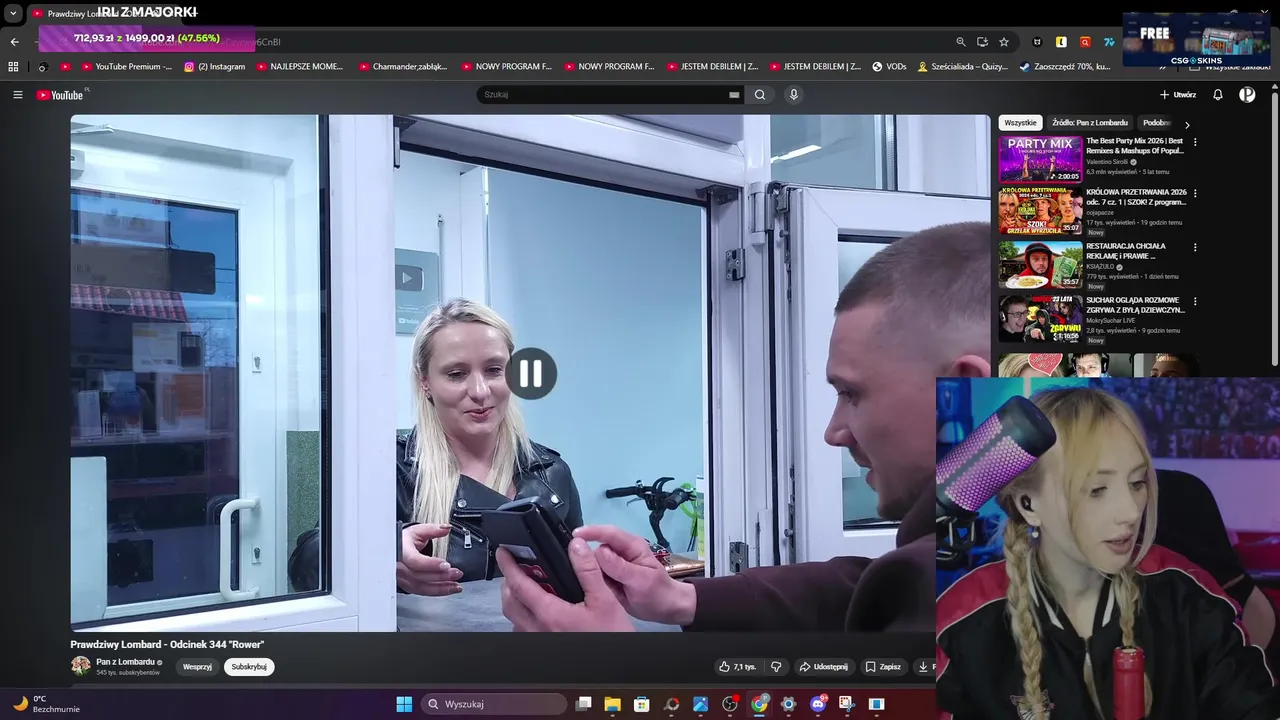This screenshot has width=1280, height=720.
Task: Open '(2) Instagram' bookmark
Action: point(215,67)
